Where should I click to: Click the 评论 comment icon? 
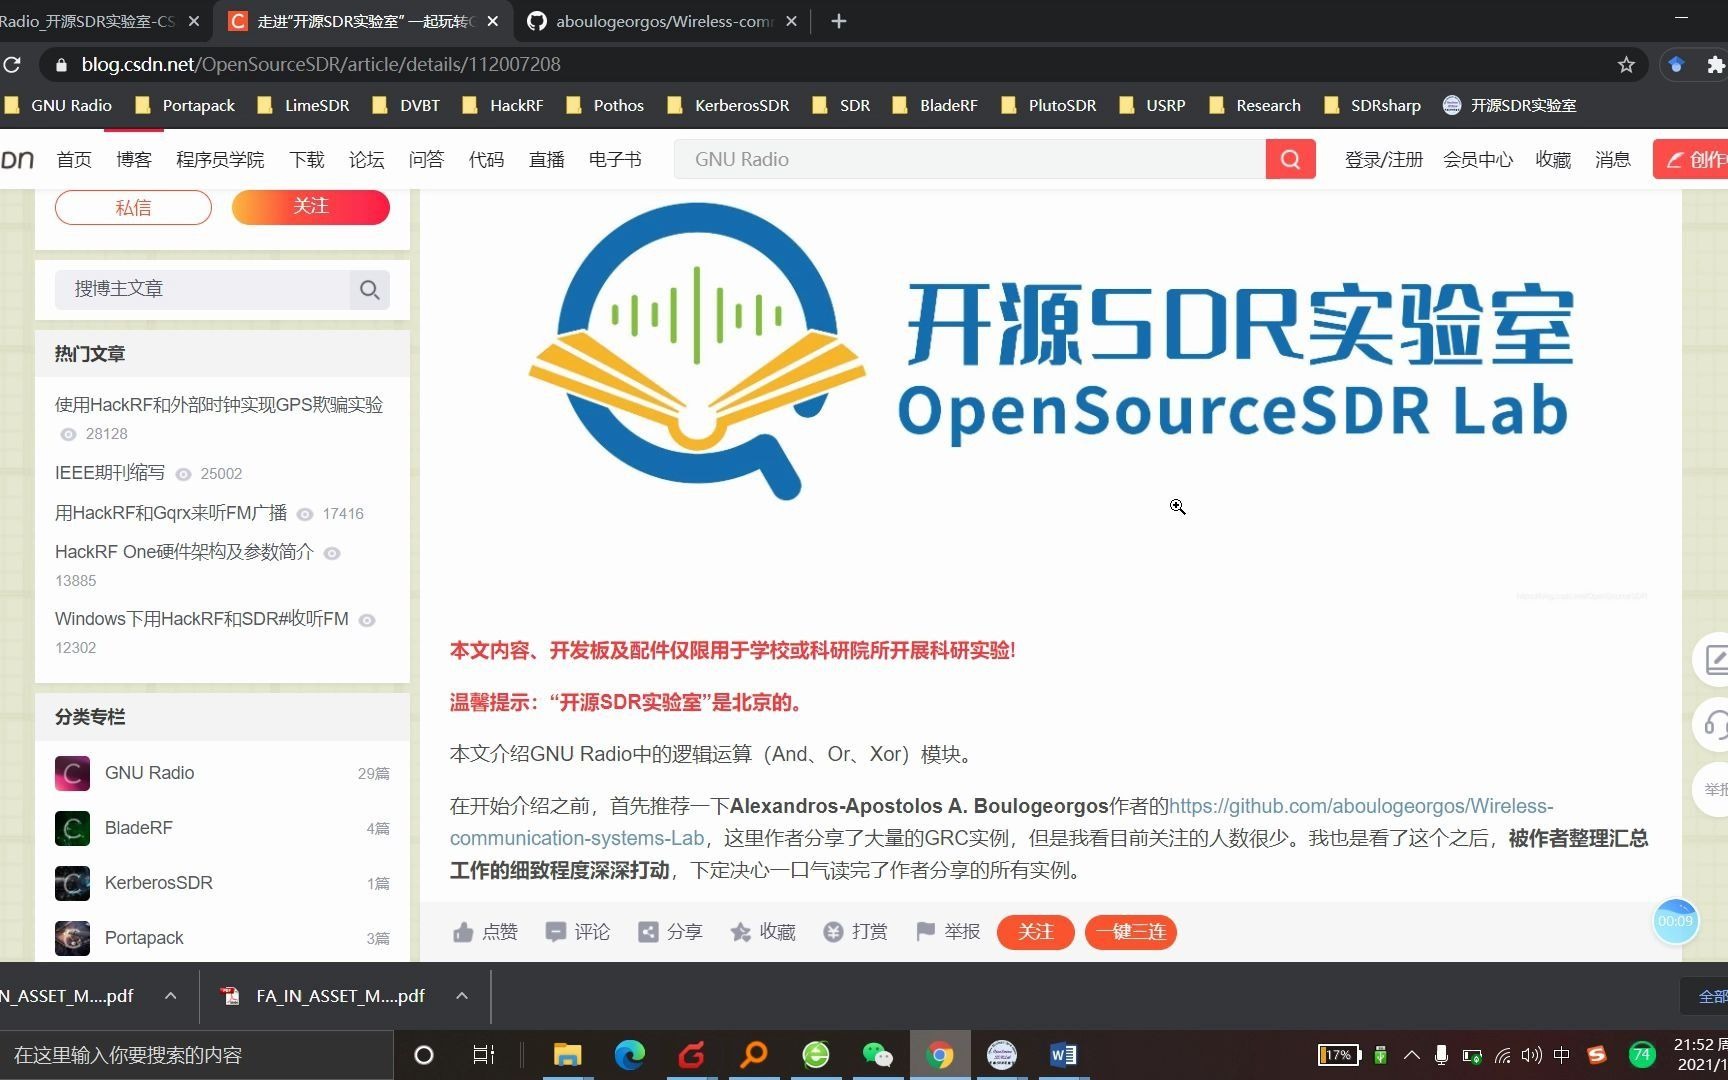(x=556, y=932)
